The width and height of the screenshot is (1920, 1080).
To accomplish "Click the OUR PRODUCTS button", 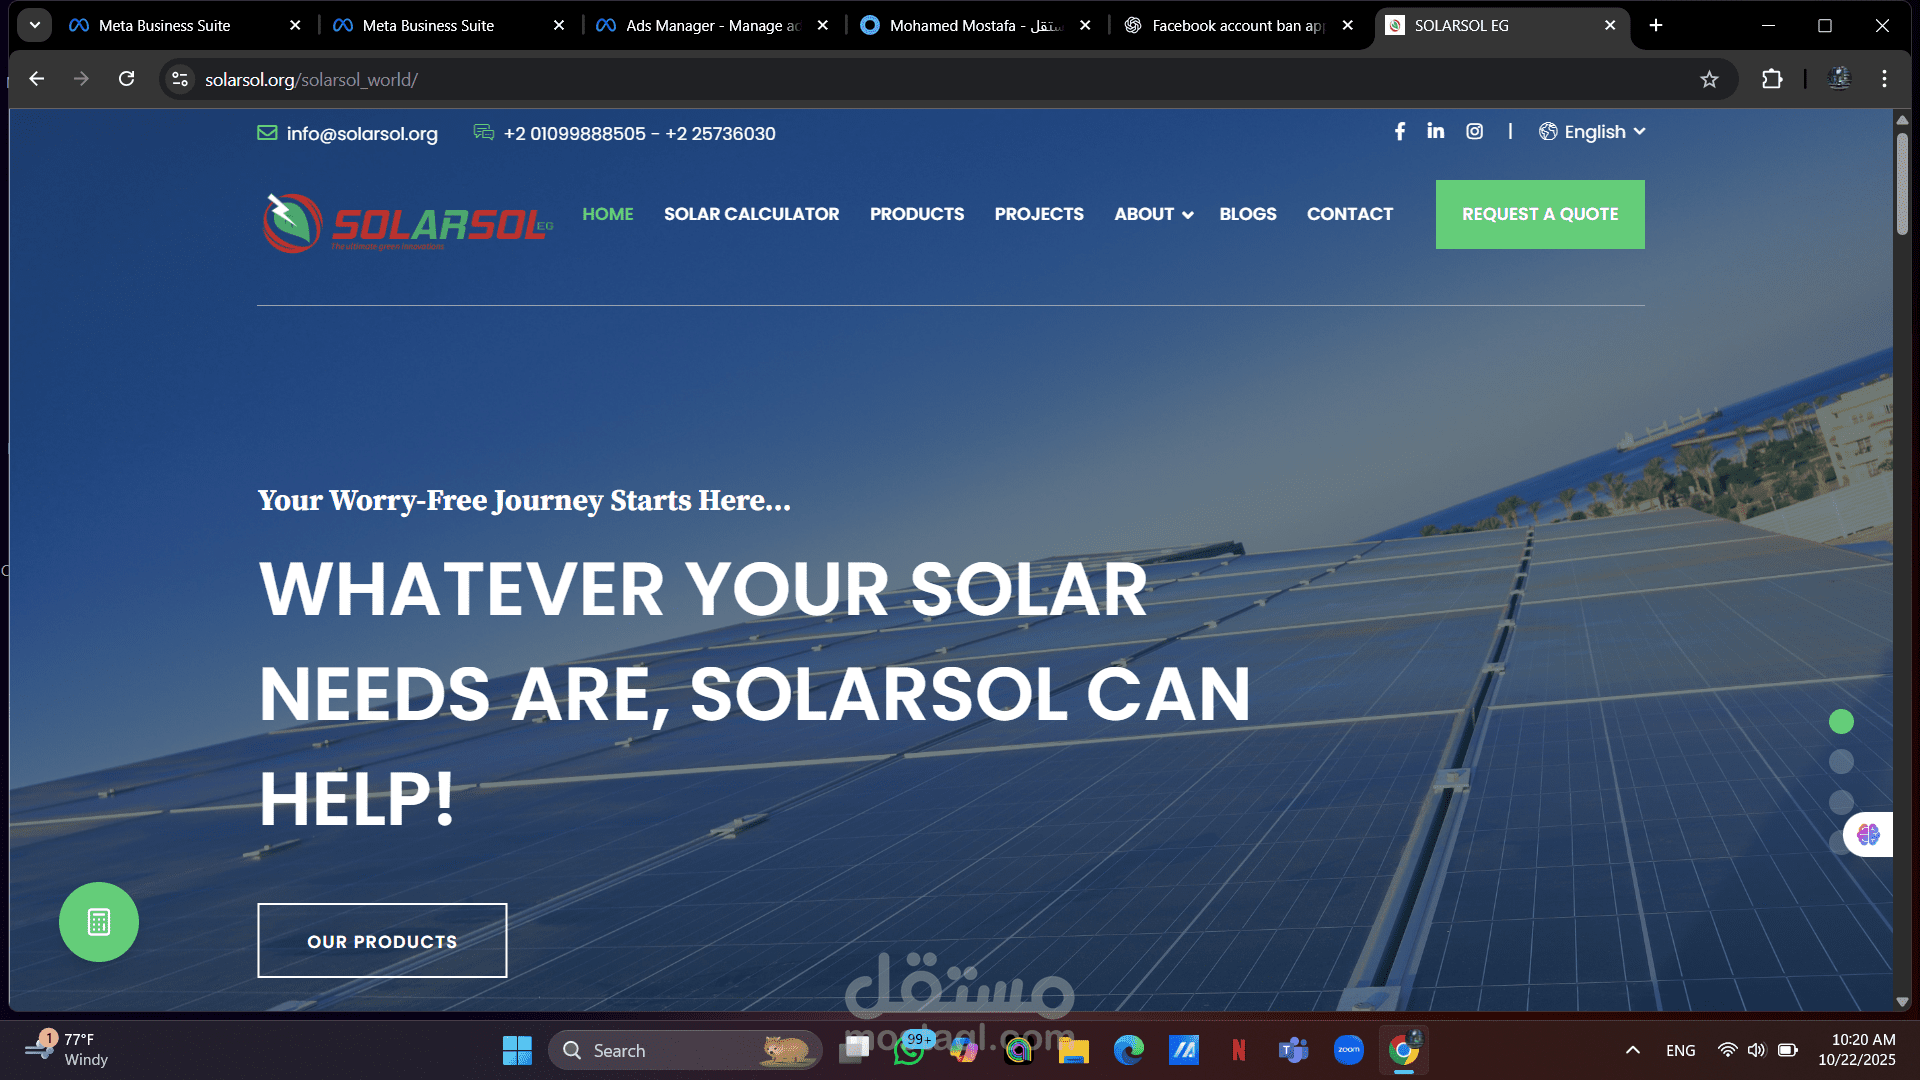I will pyautogui.click(x=381, y=940).
